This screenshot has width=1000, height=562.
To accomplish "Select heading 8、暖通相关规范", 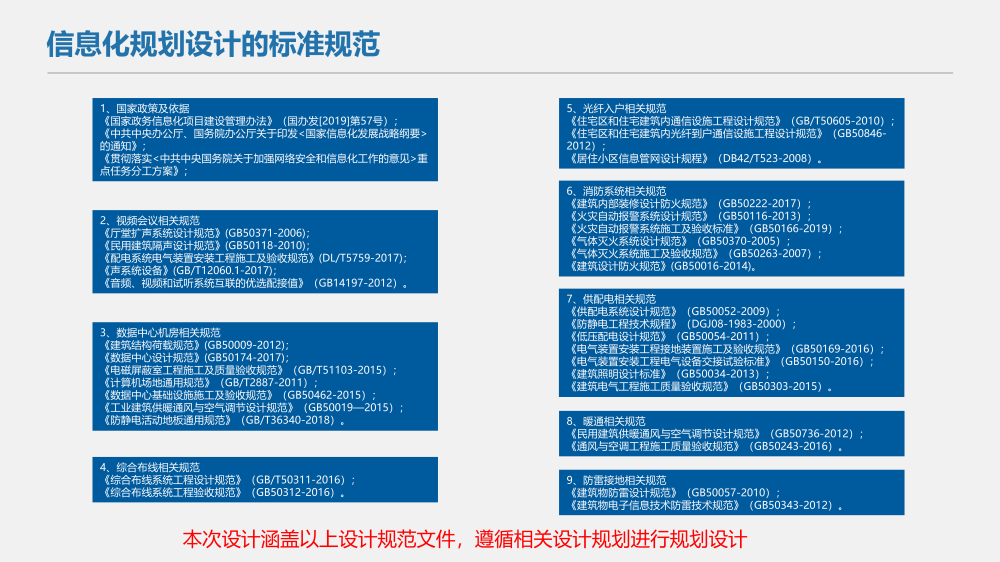I will click(607, 422).
